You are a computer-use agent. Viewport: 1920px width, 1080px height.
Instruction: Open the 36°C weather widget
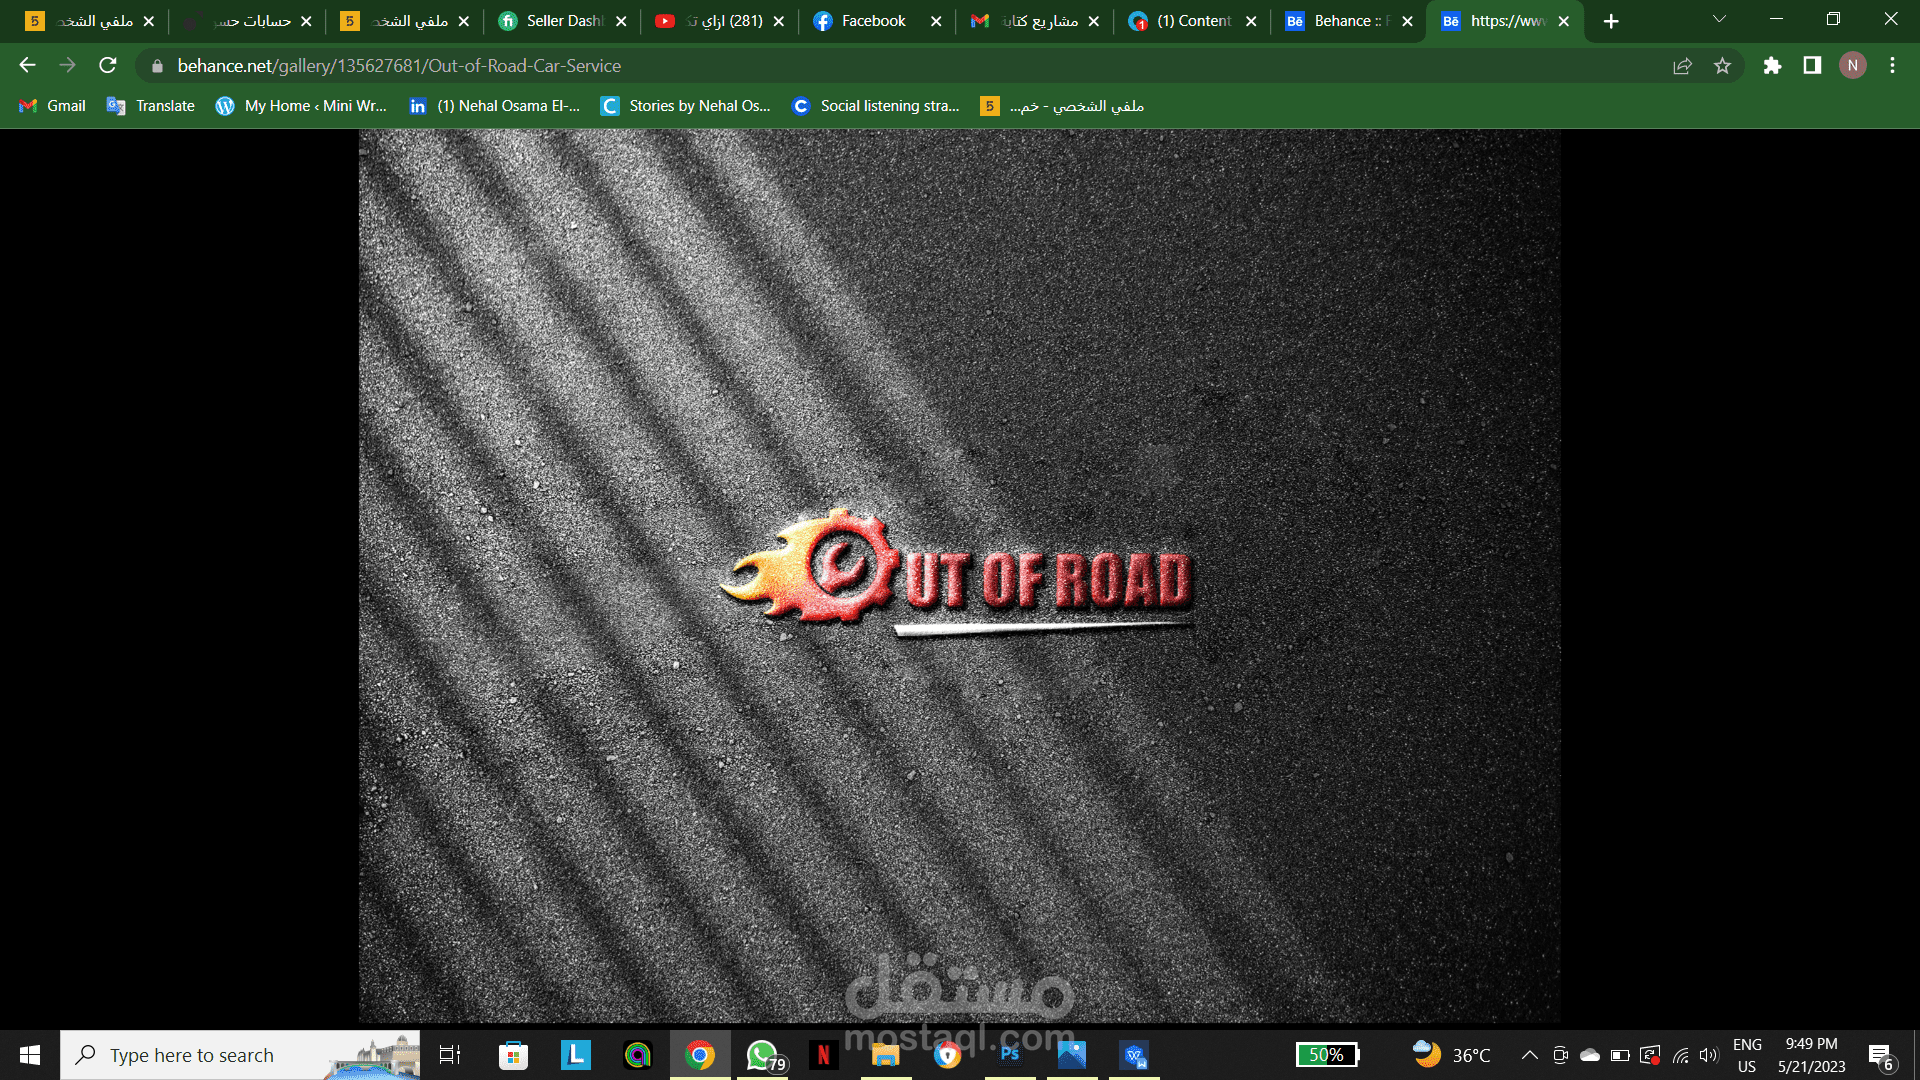tap(1451, 1055)
